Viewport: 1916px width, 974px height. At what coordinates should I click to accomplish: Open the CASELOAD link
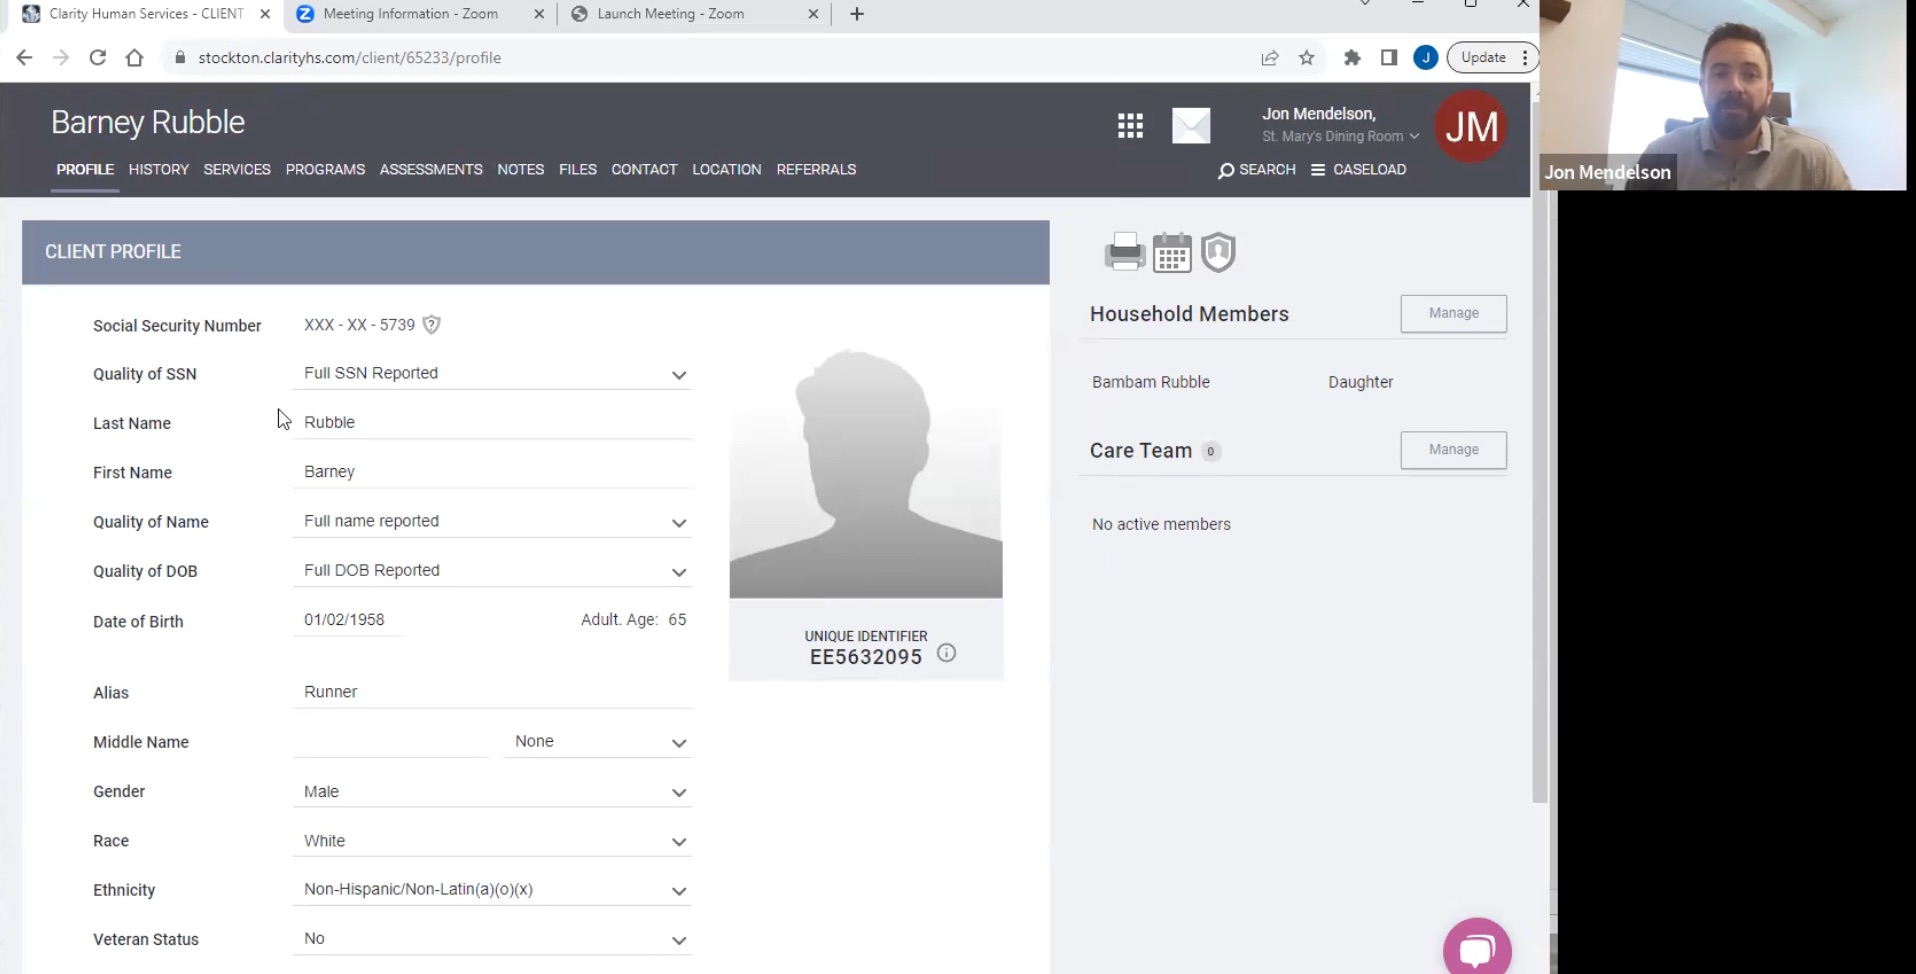point(1358,170)
